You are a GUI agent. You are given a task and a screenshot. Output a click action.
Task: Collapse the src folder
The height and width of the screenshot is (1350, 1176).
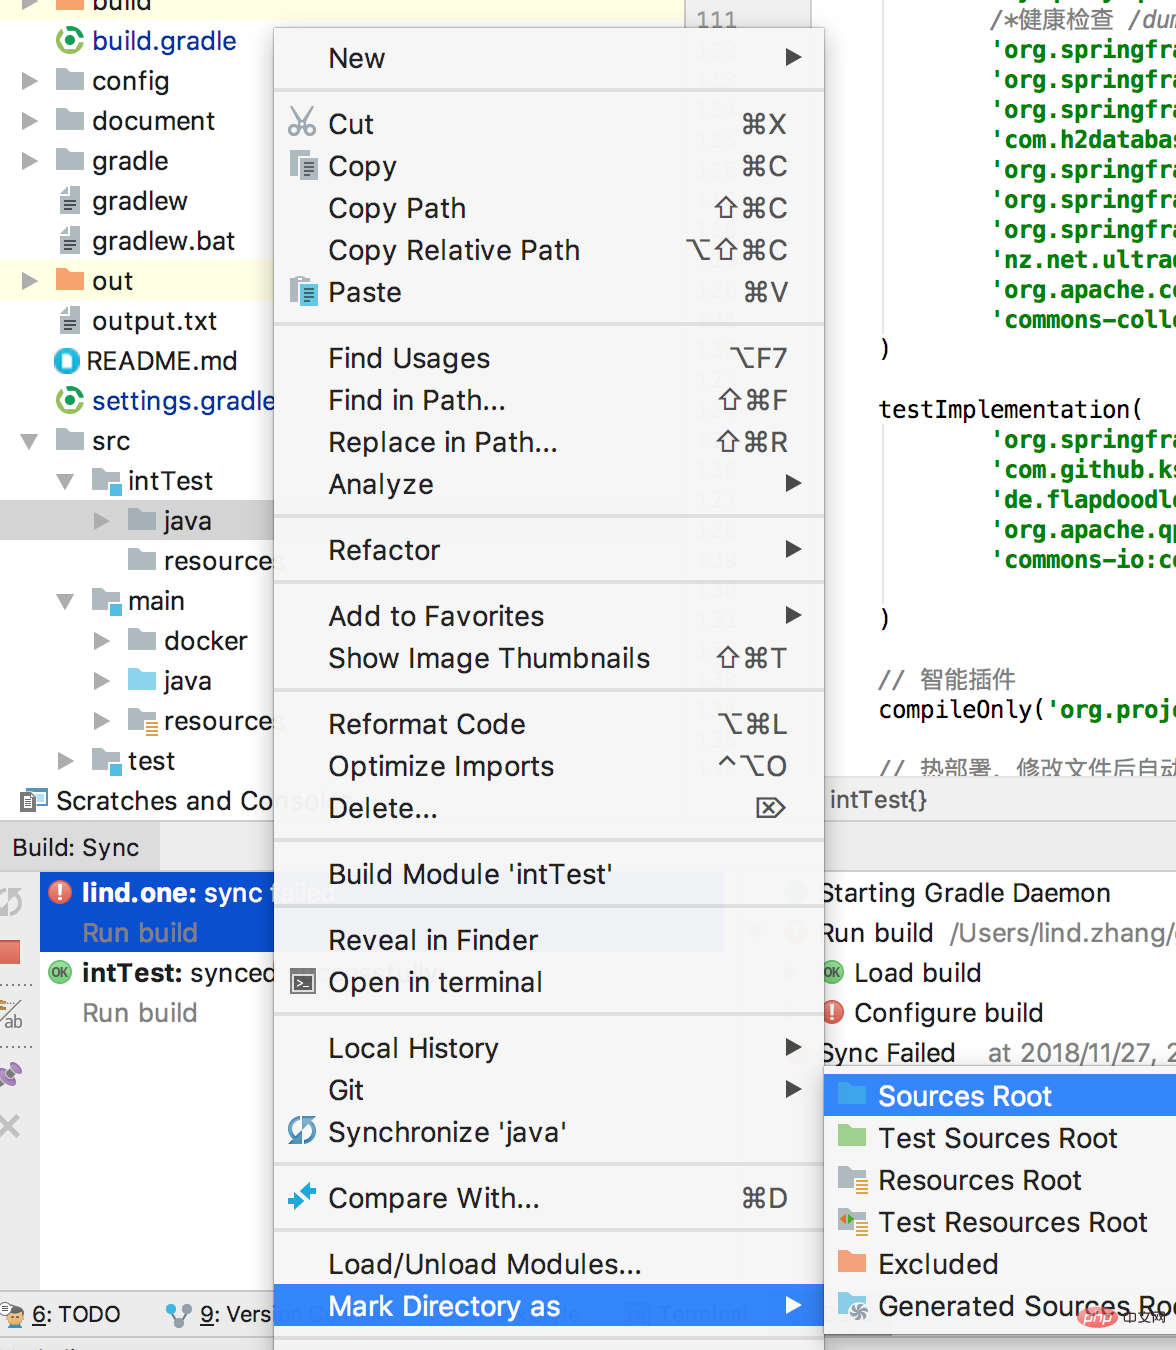click(30, 440)
